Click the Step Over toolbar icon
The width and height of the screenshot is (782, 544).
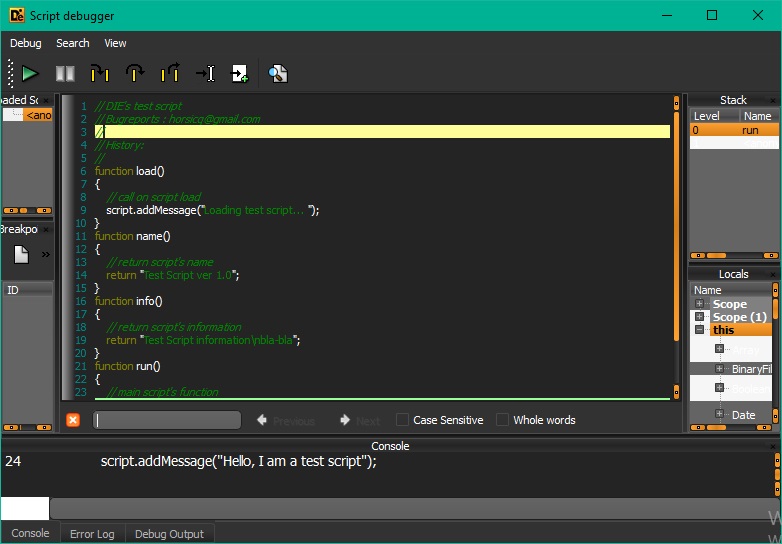pos(135,73)
